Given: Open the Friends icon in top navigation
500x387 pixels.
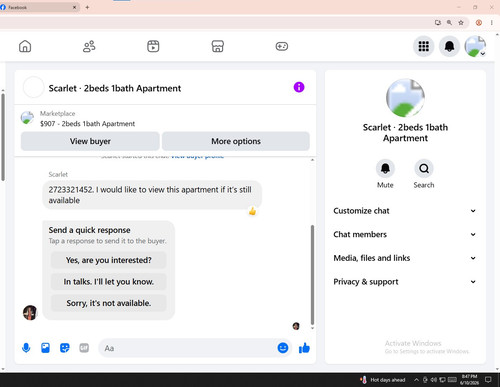Looking at the screenshot, I should [x=89, y=46].
